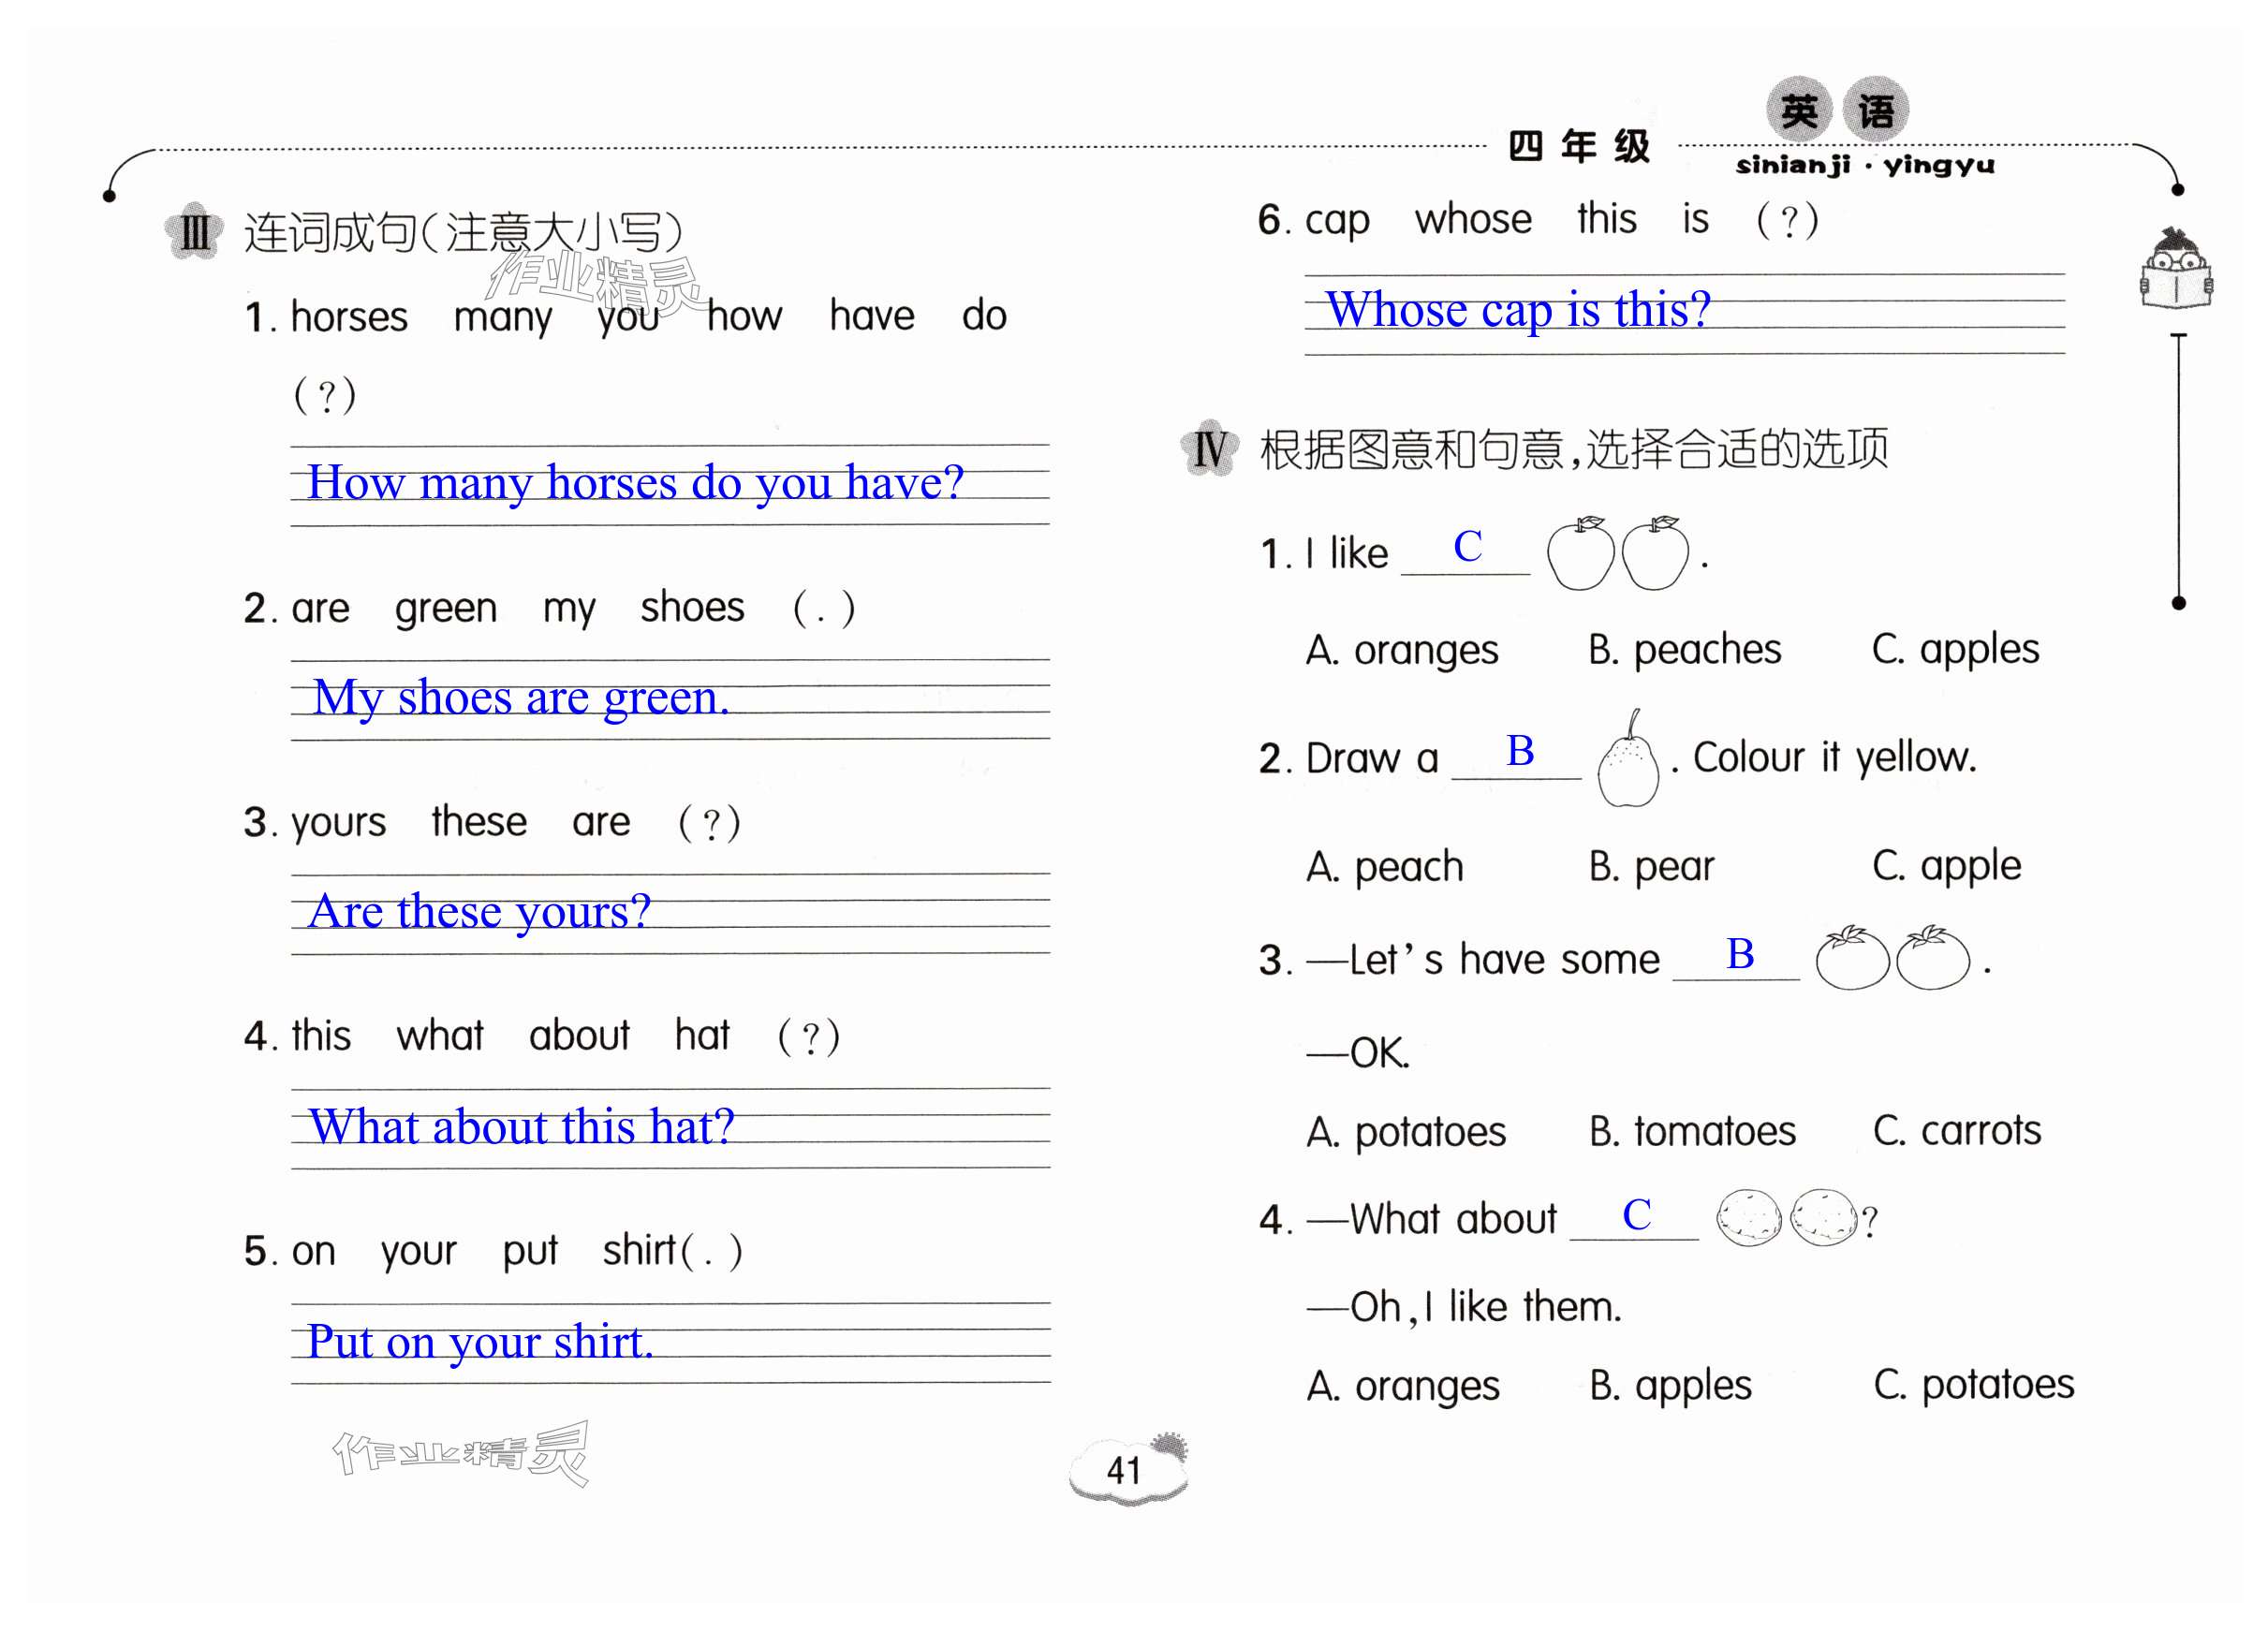This screenshot has width=2268, height=1631.
Task: Click the section IV flower badge
Action: pyautogui.click(x=1209, y=448)
